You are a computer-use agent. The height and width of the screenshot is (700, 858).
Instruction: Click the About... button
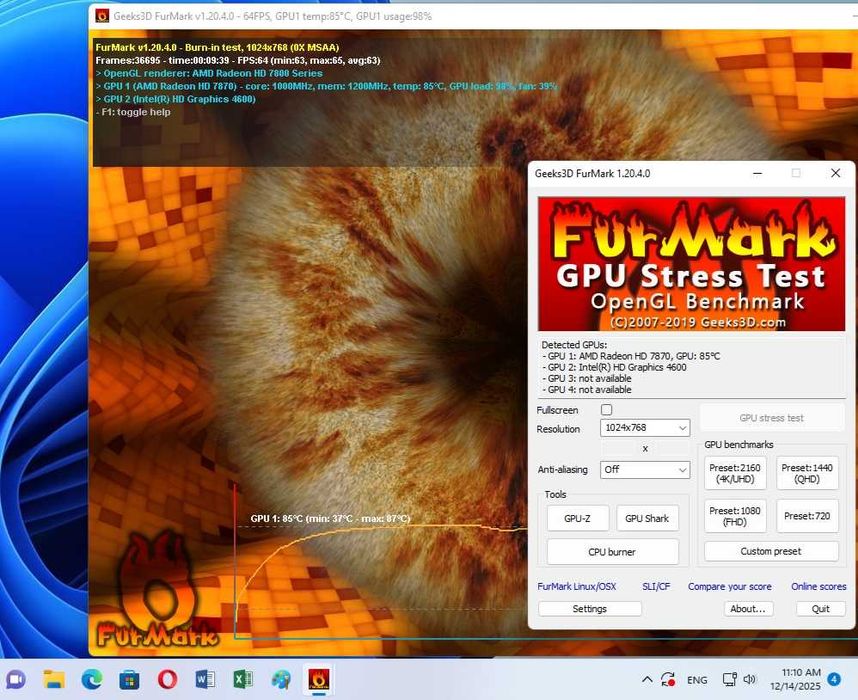748,609
